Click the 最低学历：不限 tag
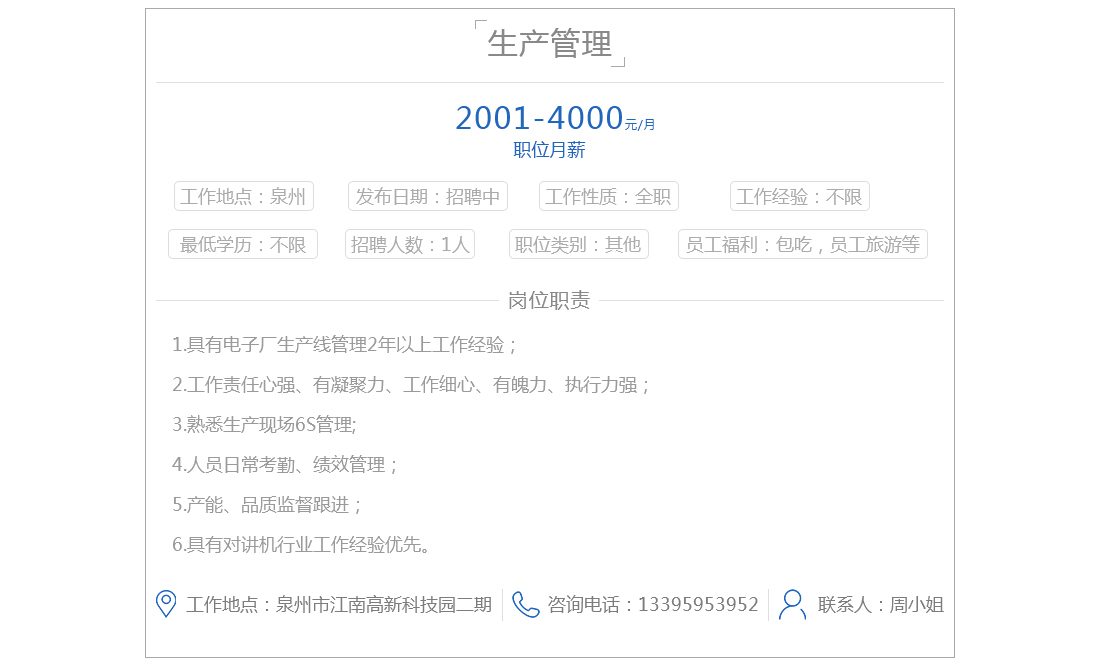Screen dimensions: 1100x670 pyautogui.click(x=243, y=244)
